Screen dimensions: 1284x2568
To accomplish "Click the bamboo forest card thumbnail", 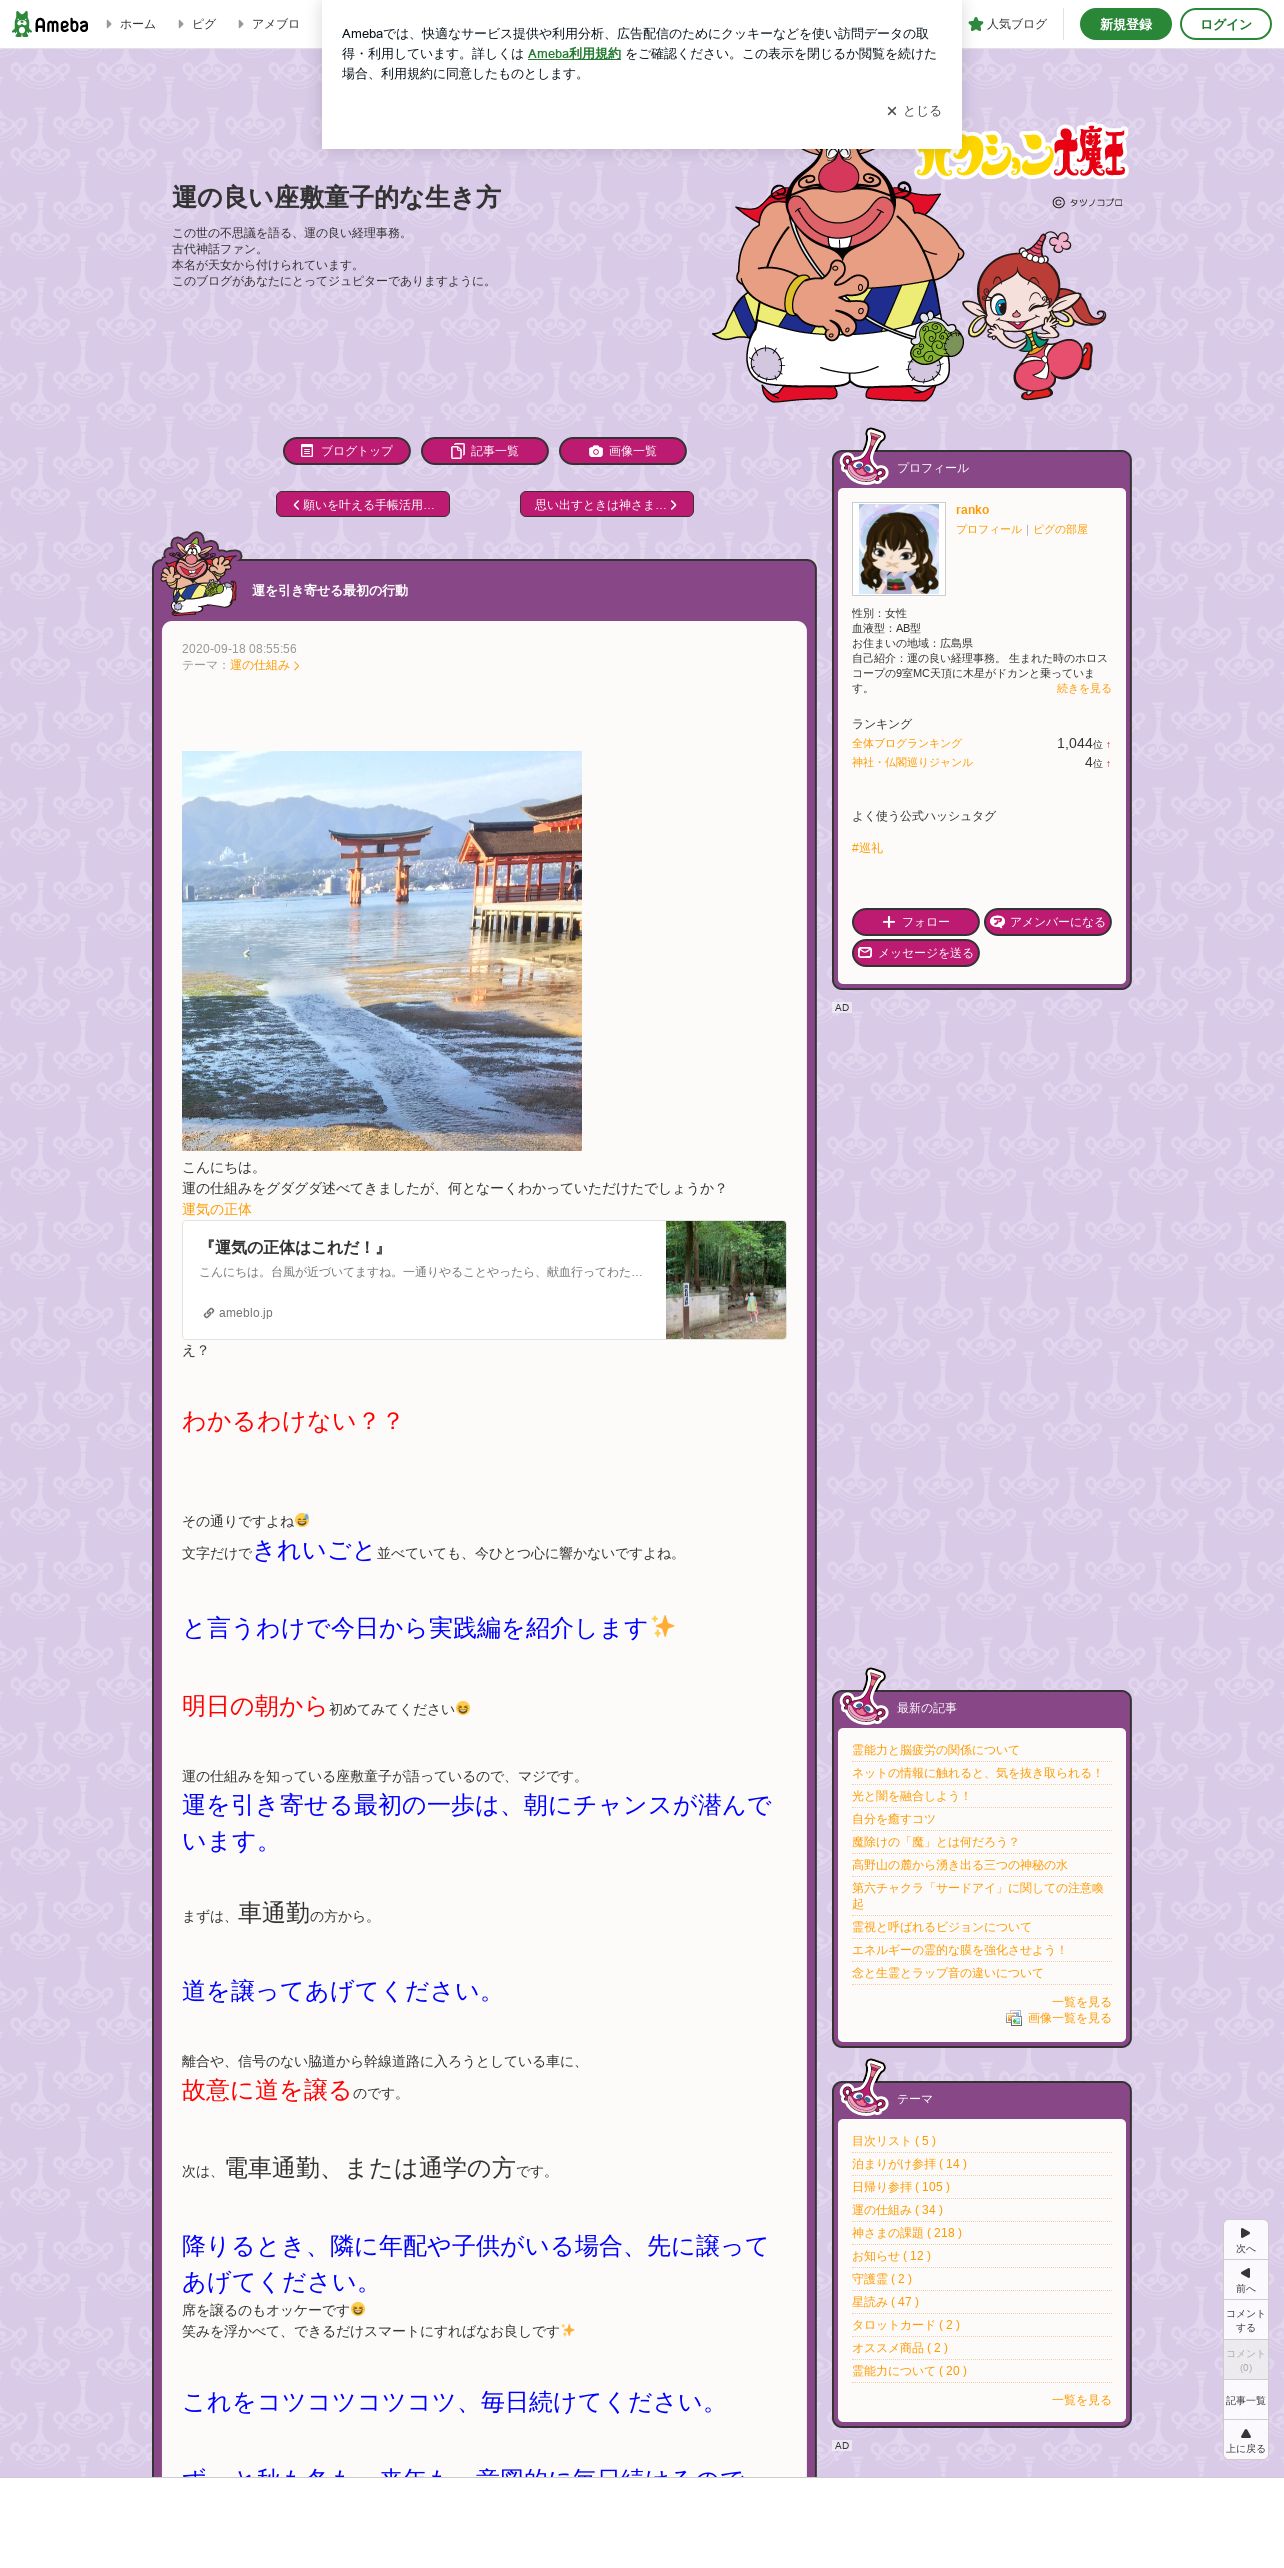I will (x=726, y=1280).
